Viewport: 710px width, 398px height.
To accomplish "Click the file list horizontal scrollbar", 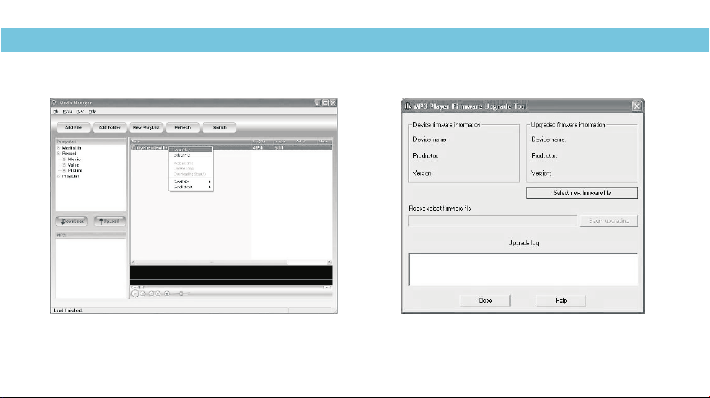I will [231, 262].
